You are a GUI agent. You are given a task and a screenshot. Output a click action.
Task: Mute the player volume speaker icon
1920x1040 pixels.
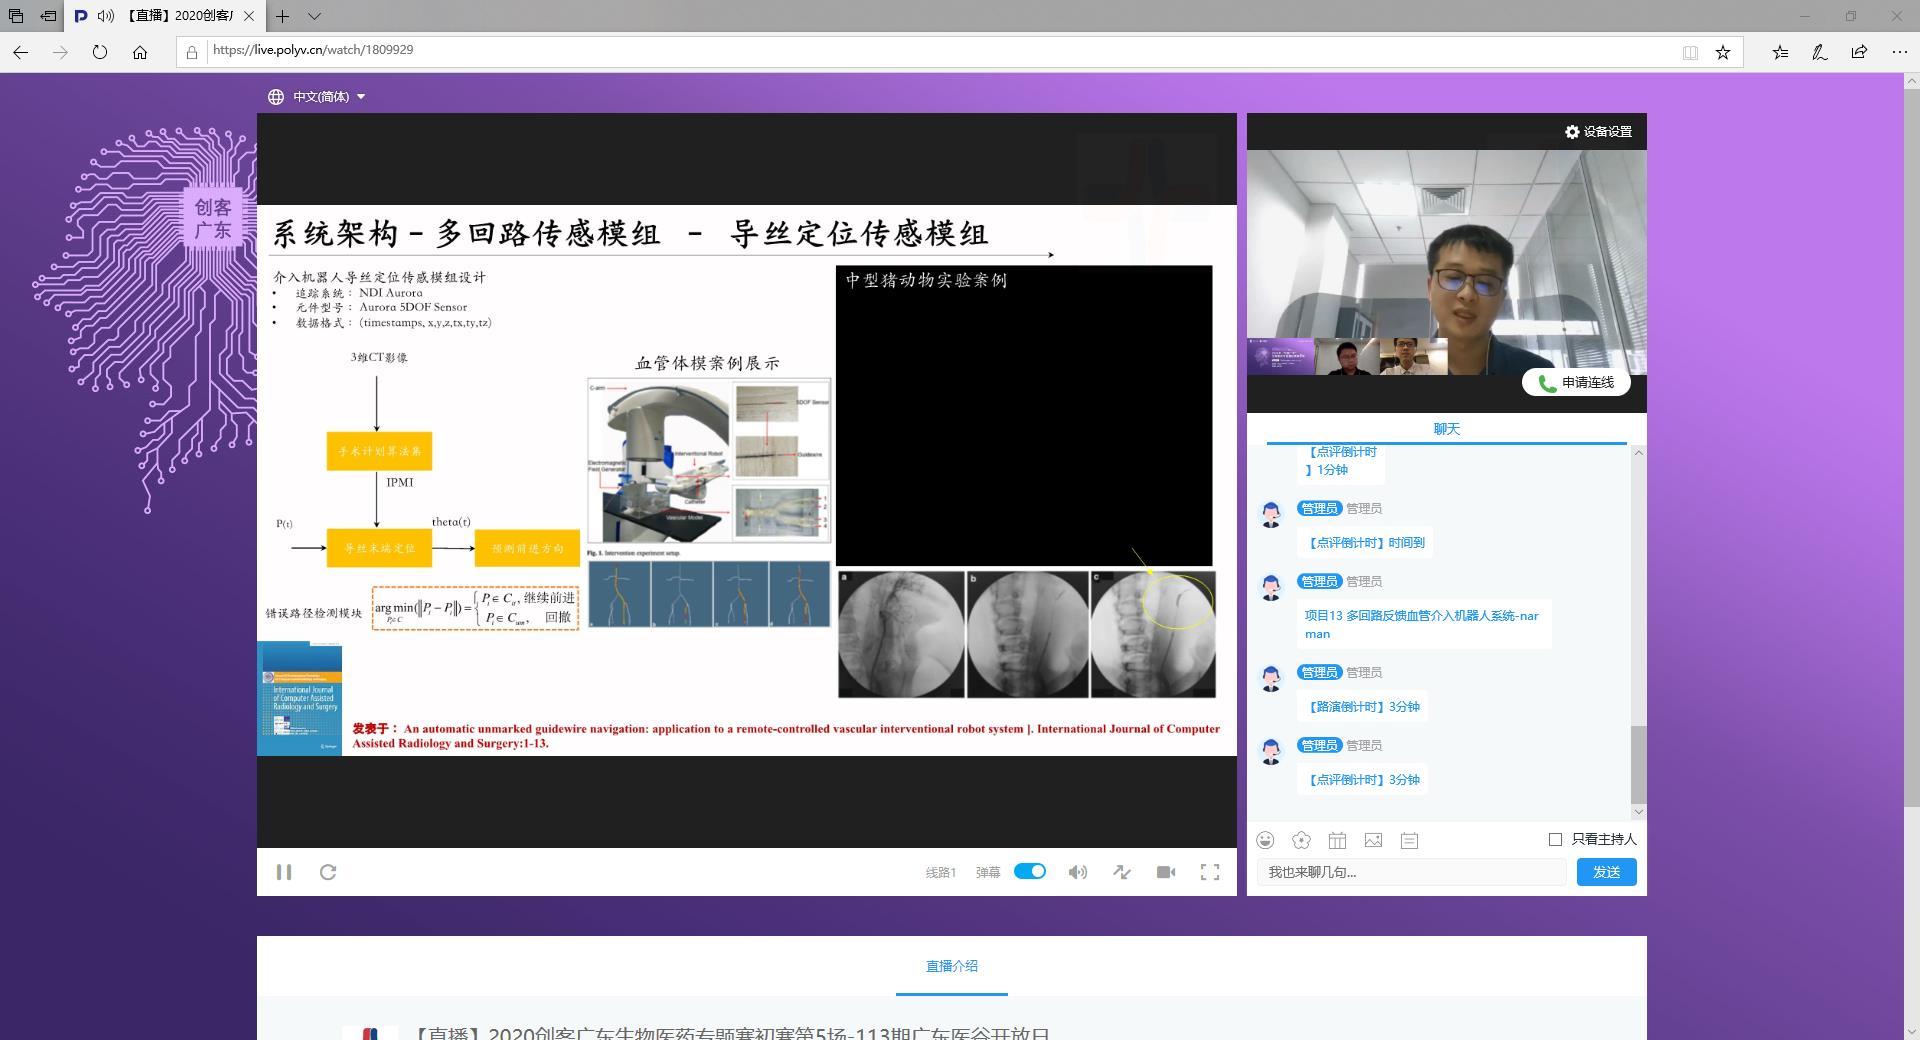1077,872
